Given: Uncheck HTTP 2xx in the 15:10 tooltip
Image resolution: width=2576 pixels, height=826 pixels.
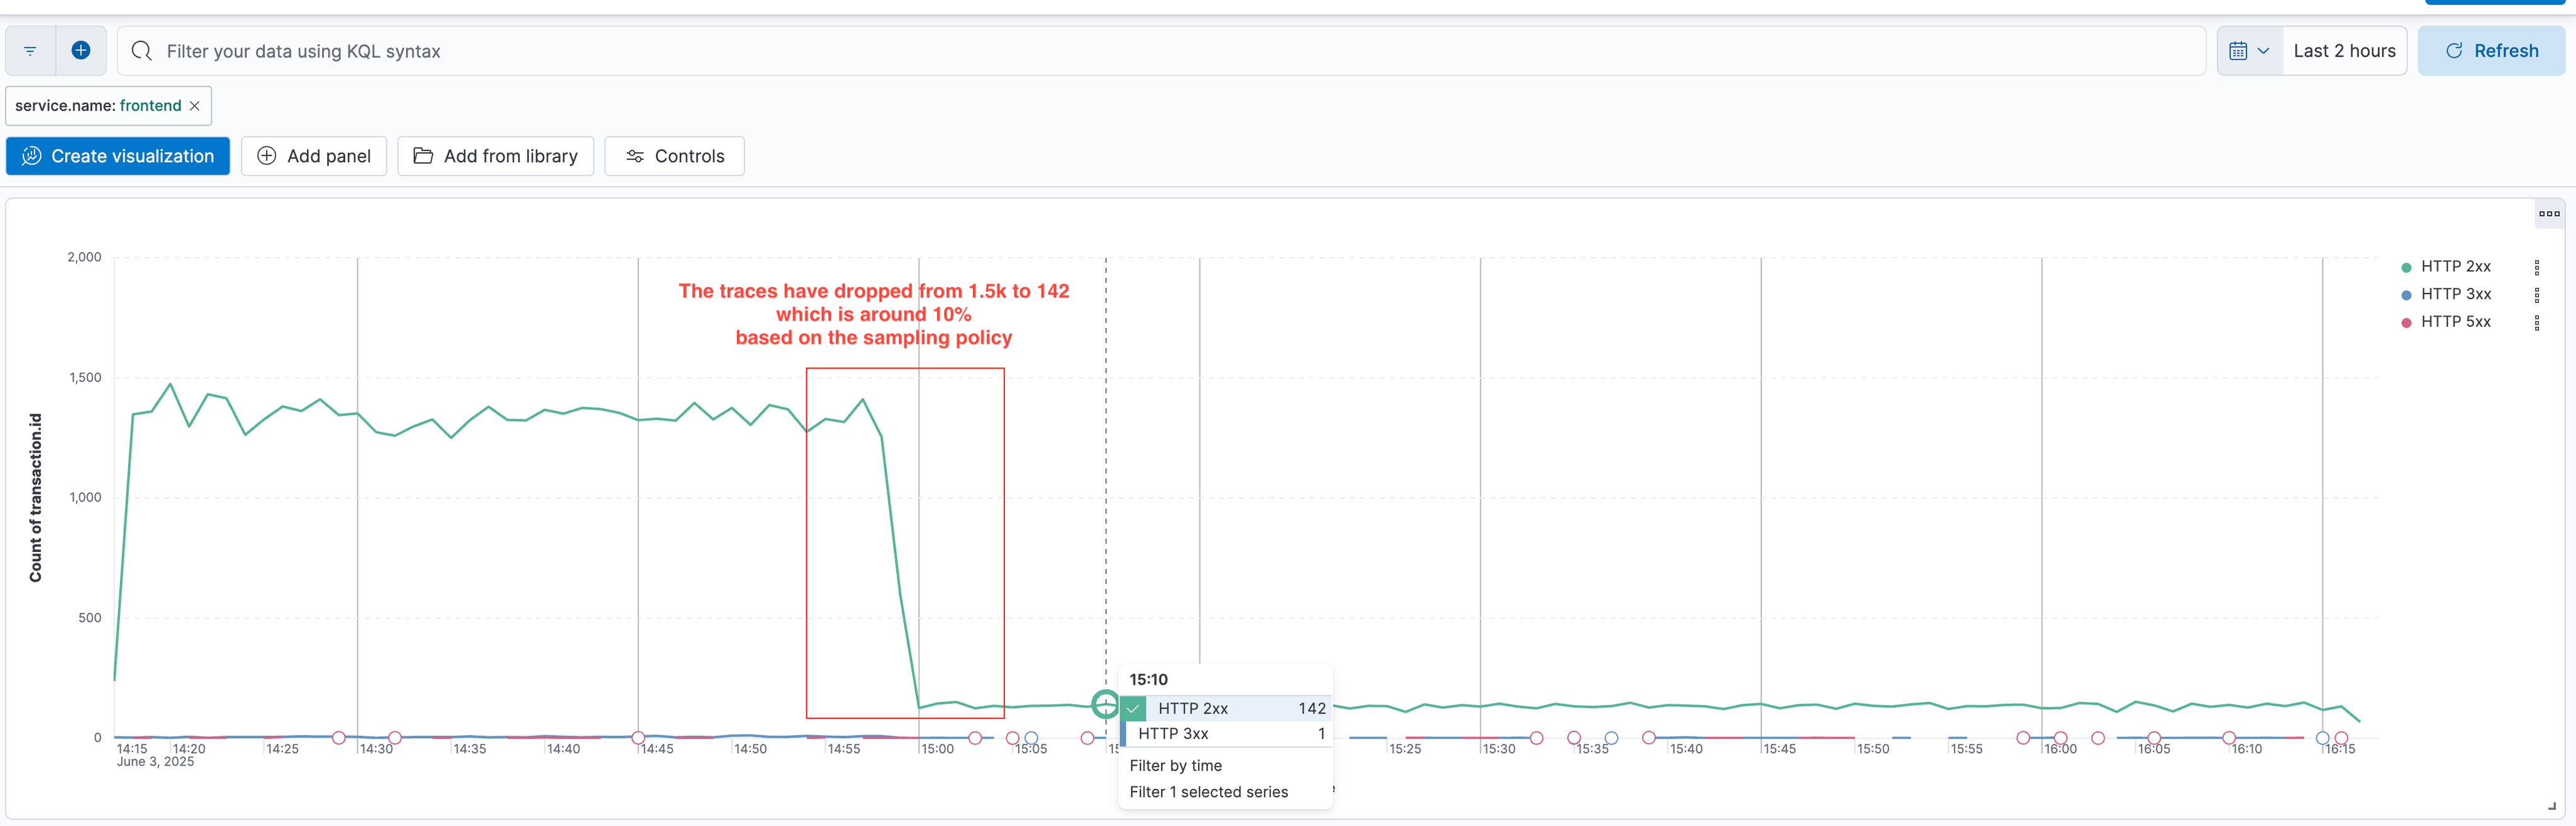Looking at the screenshot, I should coord(1133,708).
